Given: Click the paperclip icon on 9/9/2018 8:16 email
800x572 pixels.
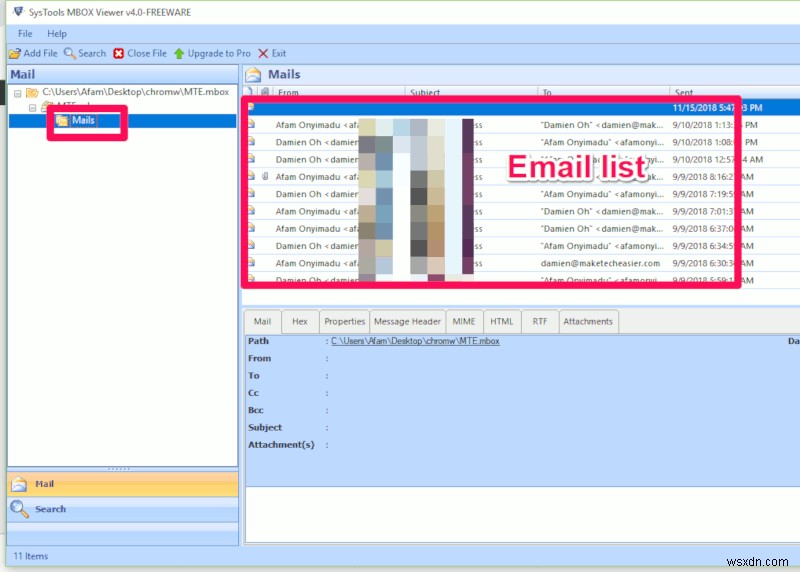Looking at the screenshot, I should coord(265,177).
